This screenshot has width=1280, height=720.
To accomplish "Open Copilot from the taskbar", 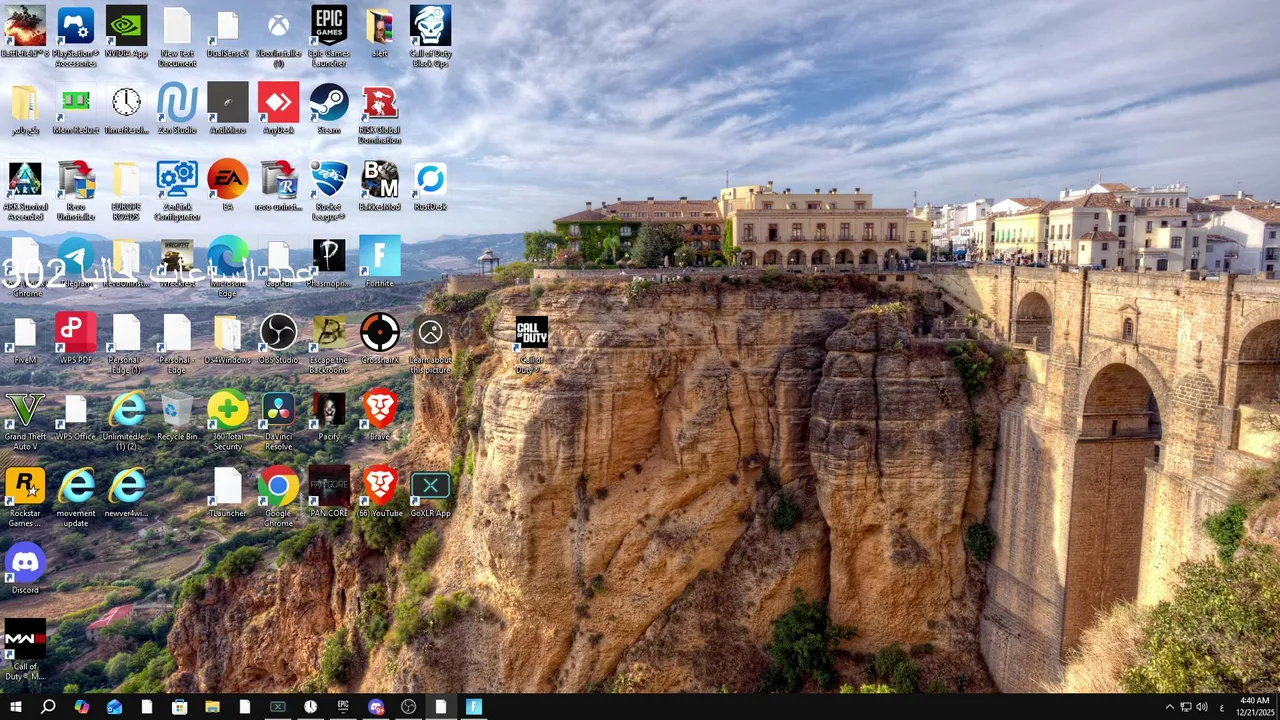I will pyautogui.click(x=81, y=707).
